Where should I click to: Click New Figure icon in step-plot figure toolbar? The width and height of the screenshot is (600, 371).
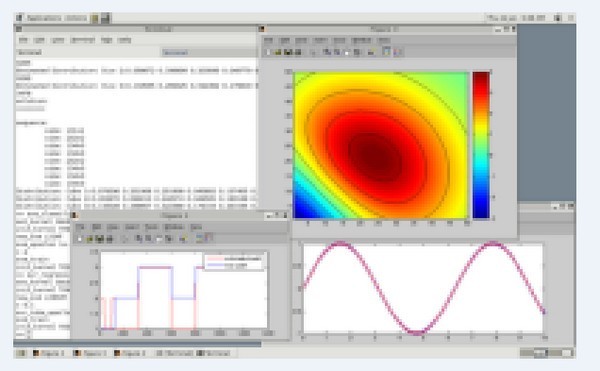coord(80,239)
